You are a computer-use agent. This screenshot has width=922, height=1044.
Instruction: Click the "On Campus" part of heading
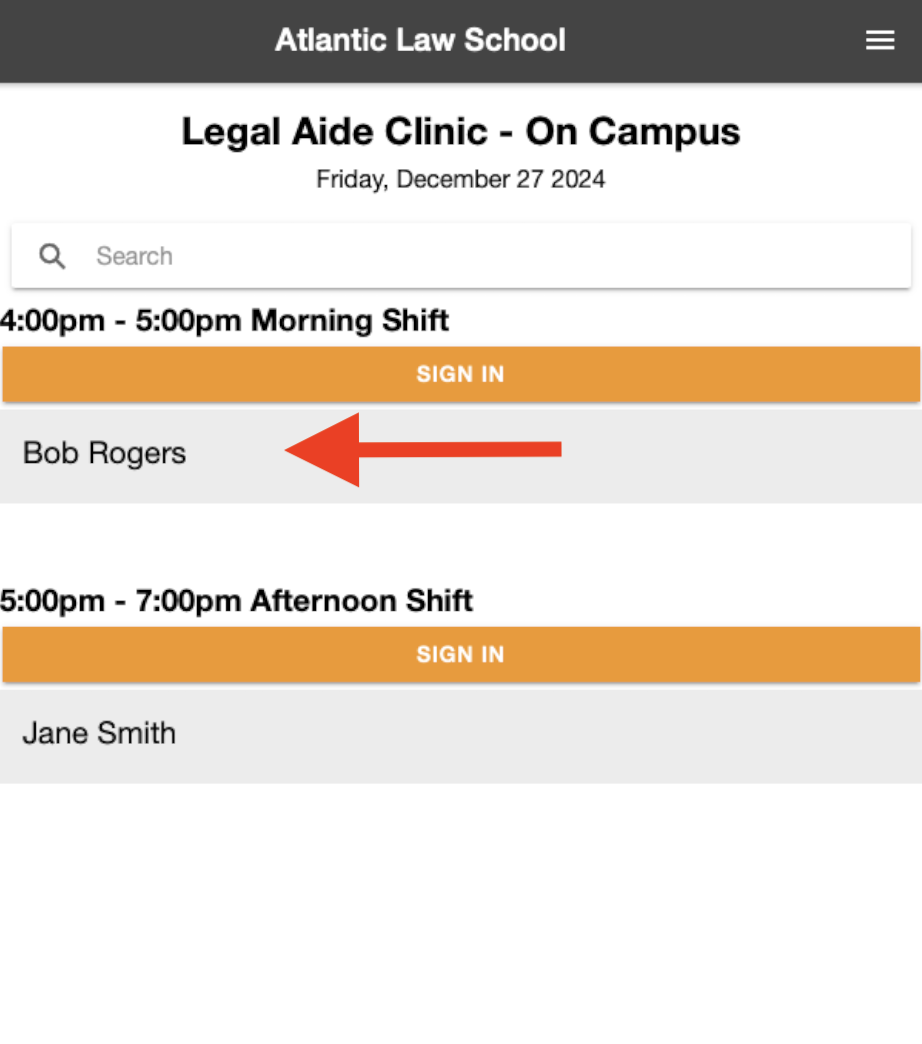tap(633, 132)
